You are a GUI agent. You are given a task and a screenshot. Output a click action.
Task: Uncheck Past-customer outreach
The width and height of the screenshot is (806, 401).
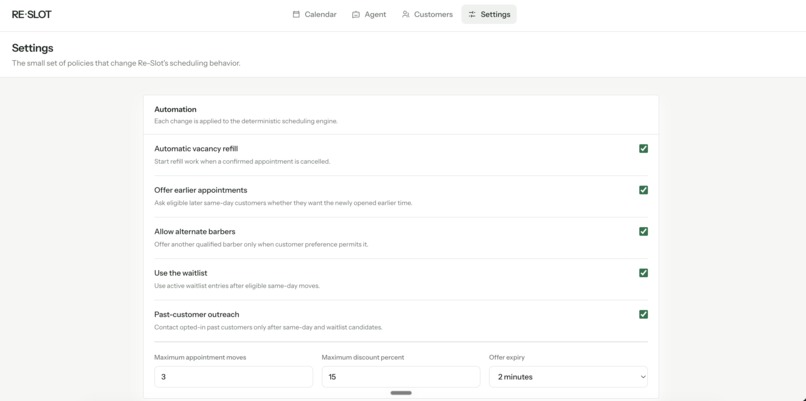[x=643, y=314]
